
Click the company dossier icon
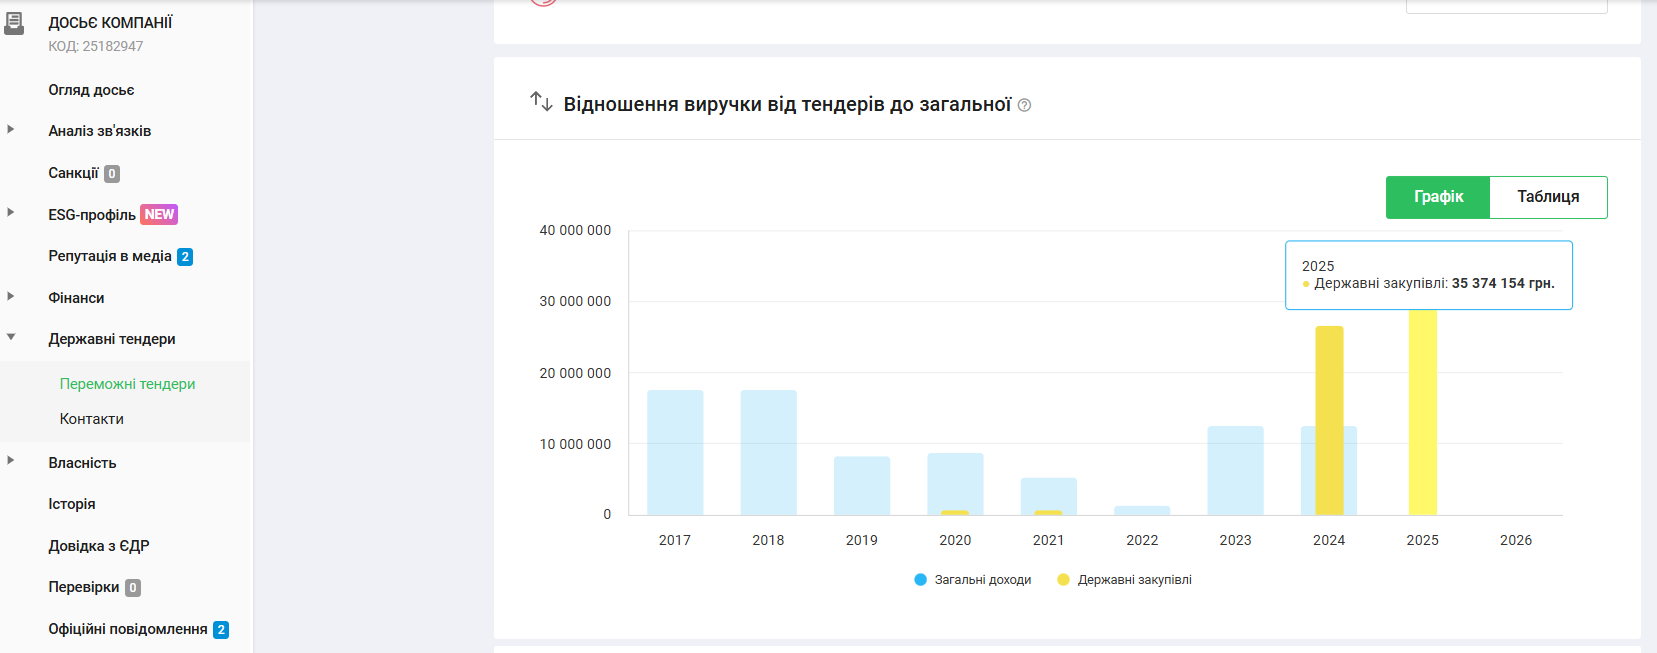coord(14,23)
